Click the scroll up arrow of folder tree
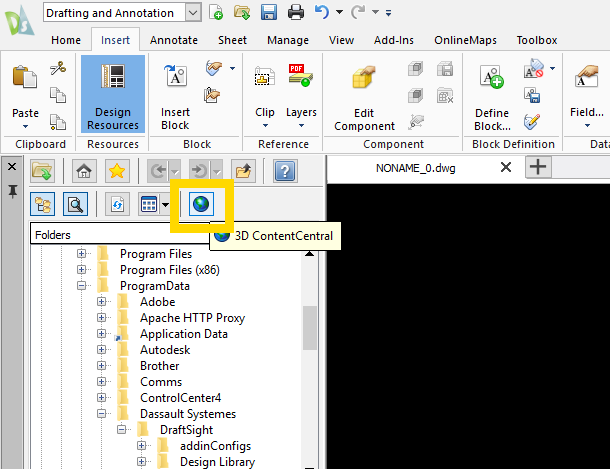Viewport: 610px width, 469px height. 310,254
